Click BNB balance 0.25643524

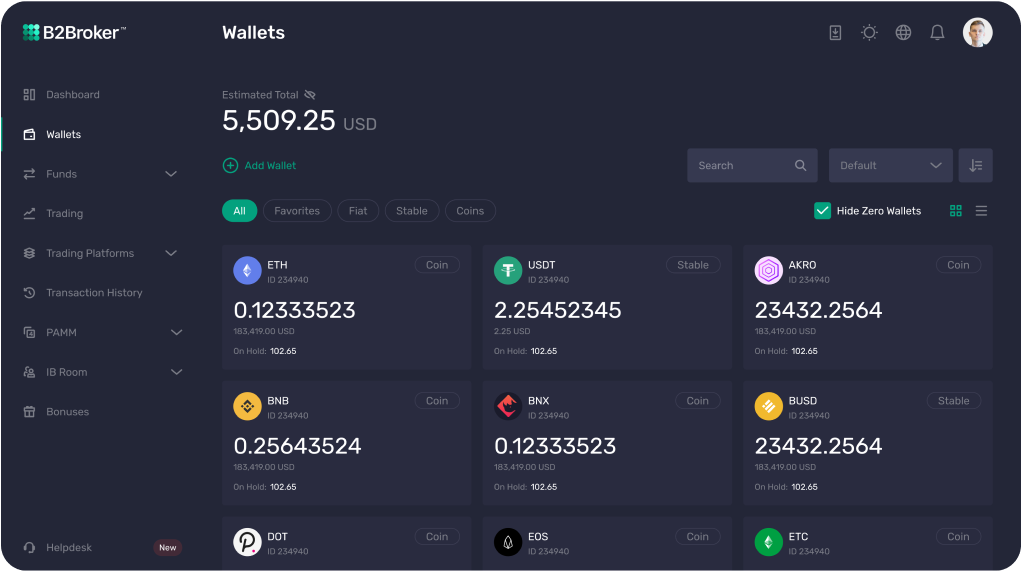pos(297,446)
